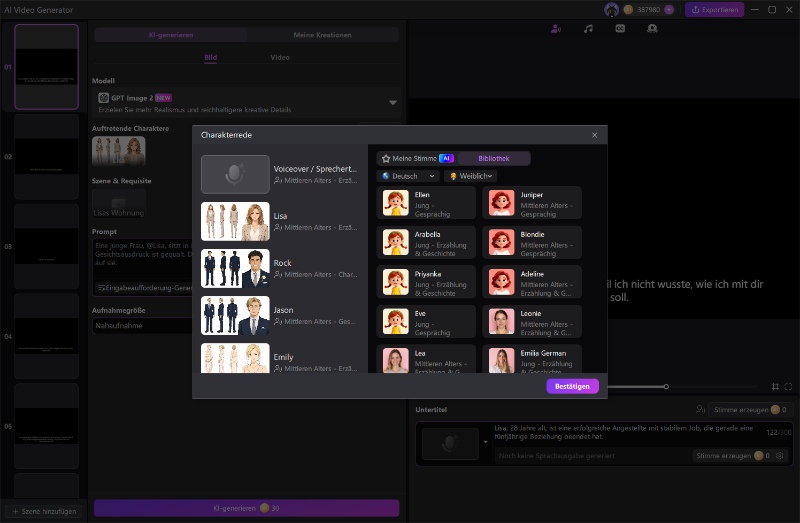800x523 pixels.
Task: Pick the Priyanka voice
Action: pyautogui.click(x=426, y=282)
